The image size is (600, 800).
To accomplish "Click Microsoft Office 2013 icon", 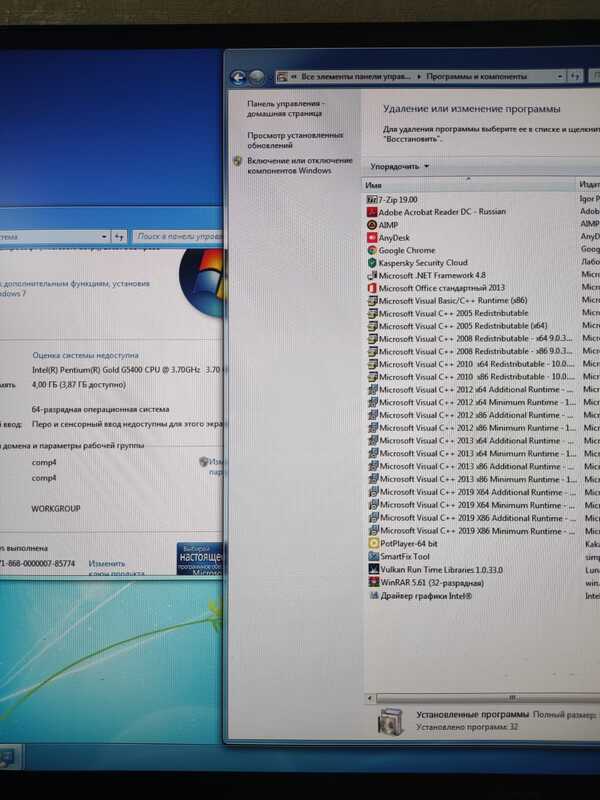I will click(372, 288).
